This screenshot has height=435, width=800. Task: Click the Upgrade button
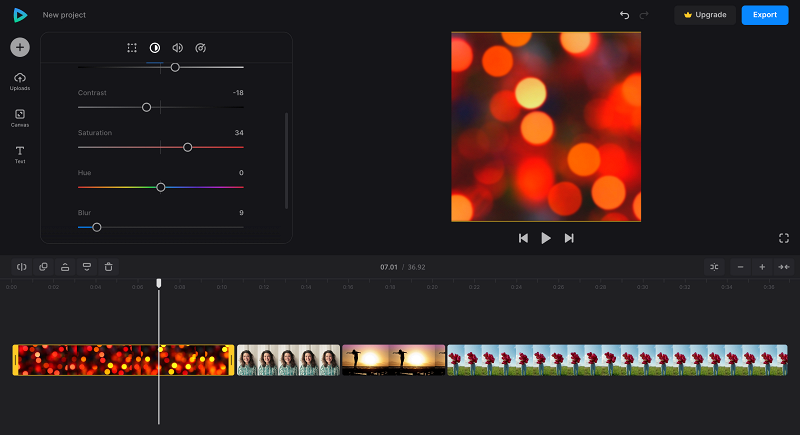click(x=705, y=15)
